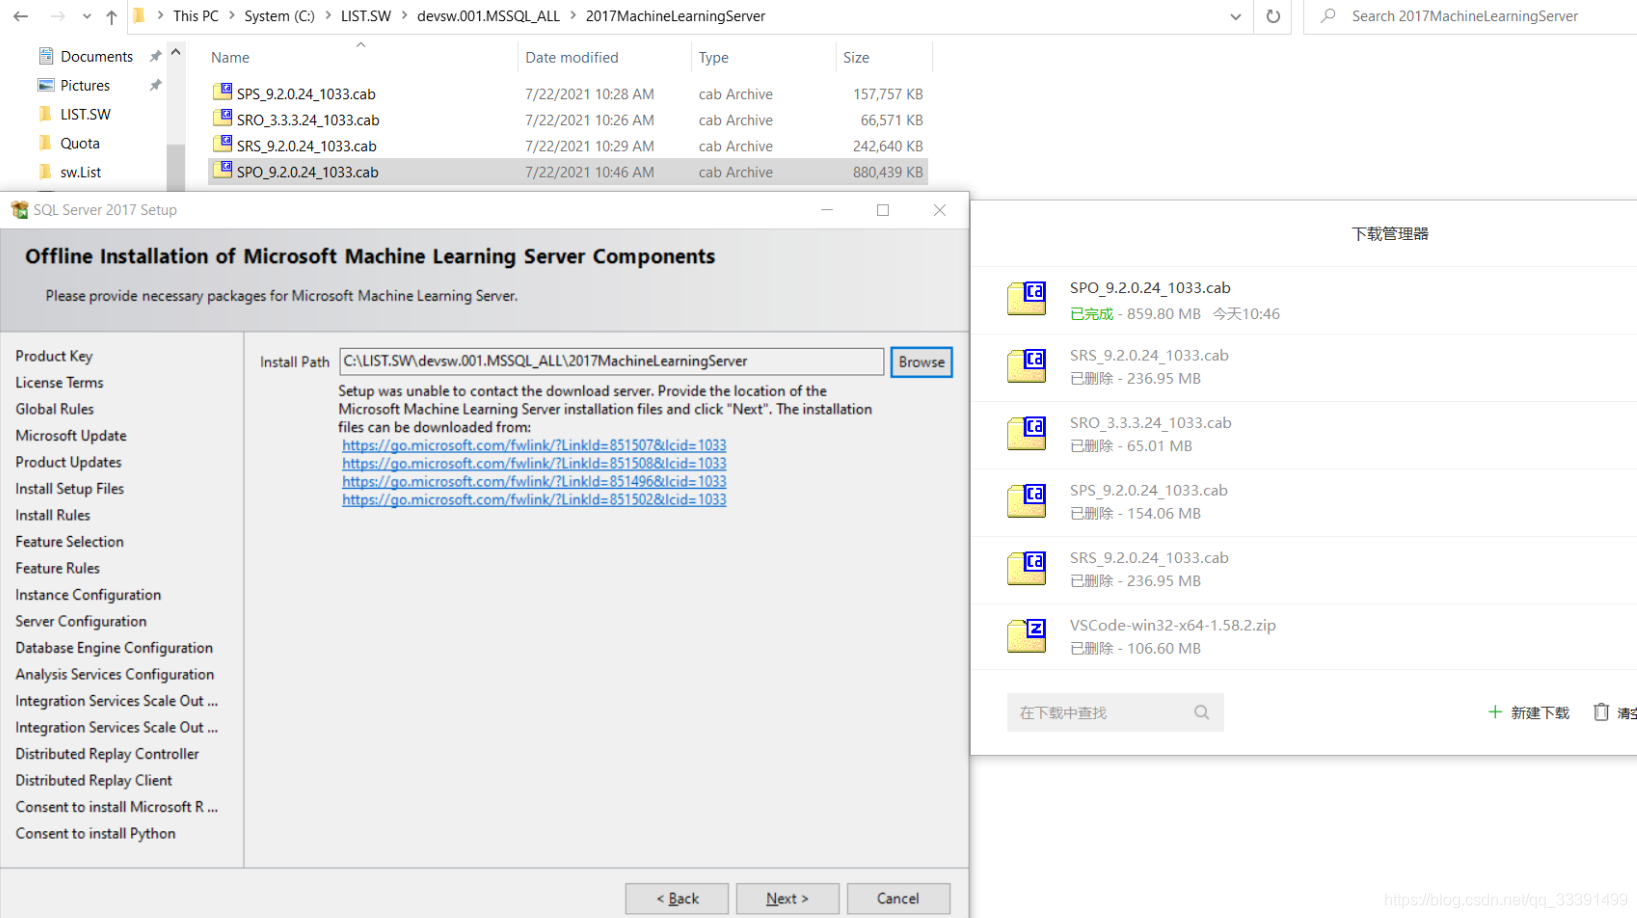Toggle the Name column sort chevron

(362, 43)
